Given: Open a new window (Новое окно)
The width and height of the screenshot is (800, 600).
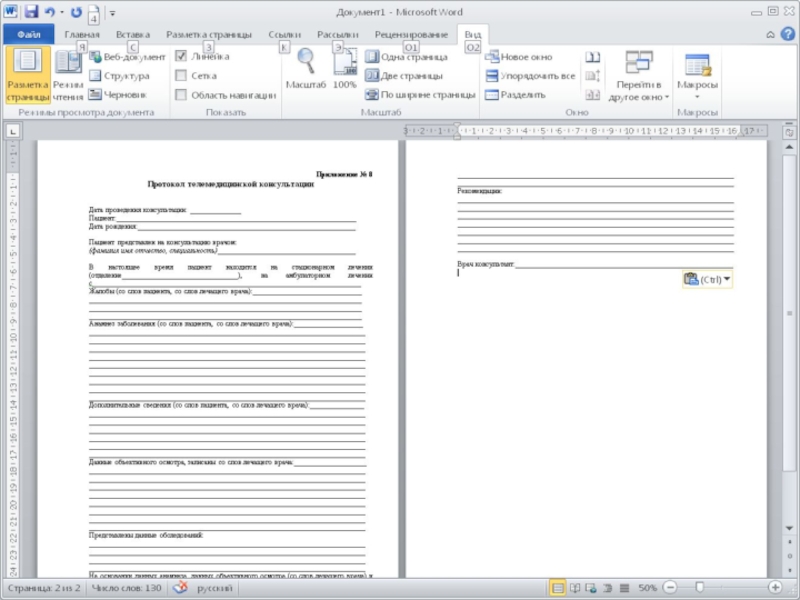Looking at the screenshot, I should click(x=519, y=57).
